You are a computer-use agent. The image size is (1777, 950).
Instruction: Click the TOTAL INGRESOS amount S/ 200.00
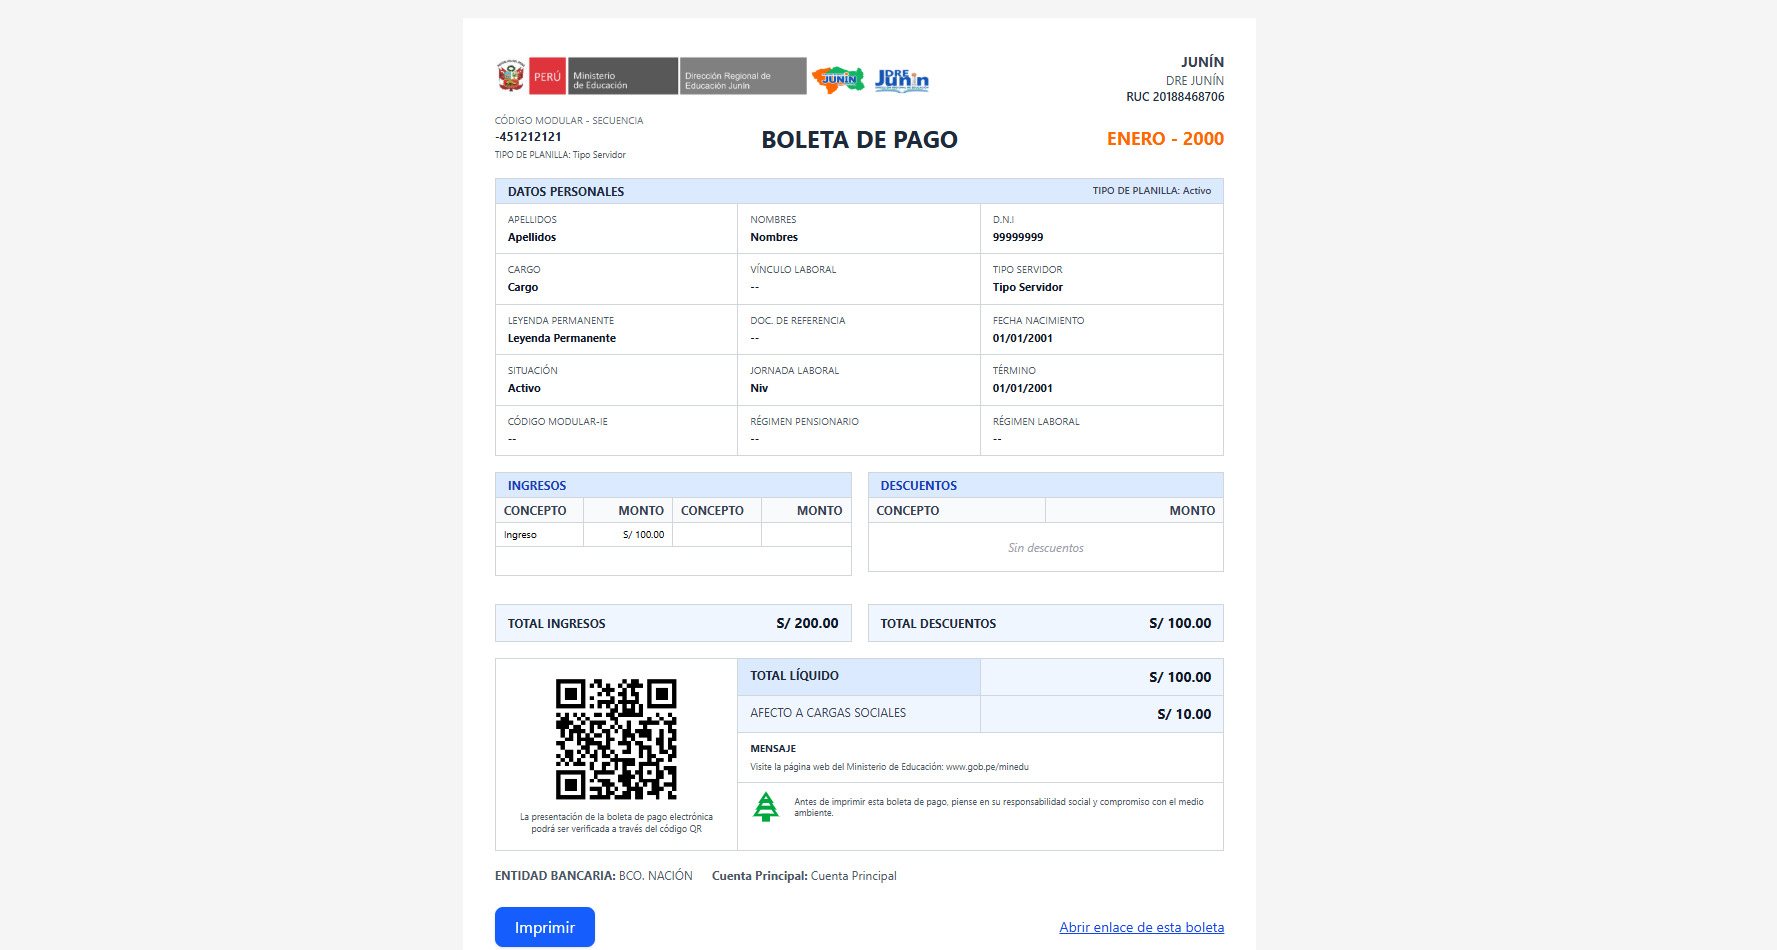coord(807,623)
